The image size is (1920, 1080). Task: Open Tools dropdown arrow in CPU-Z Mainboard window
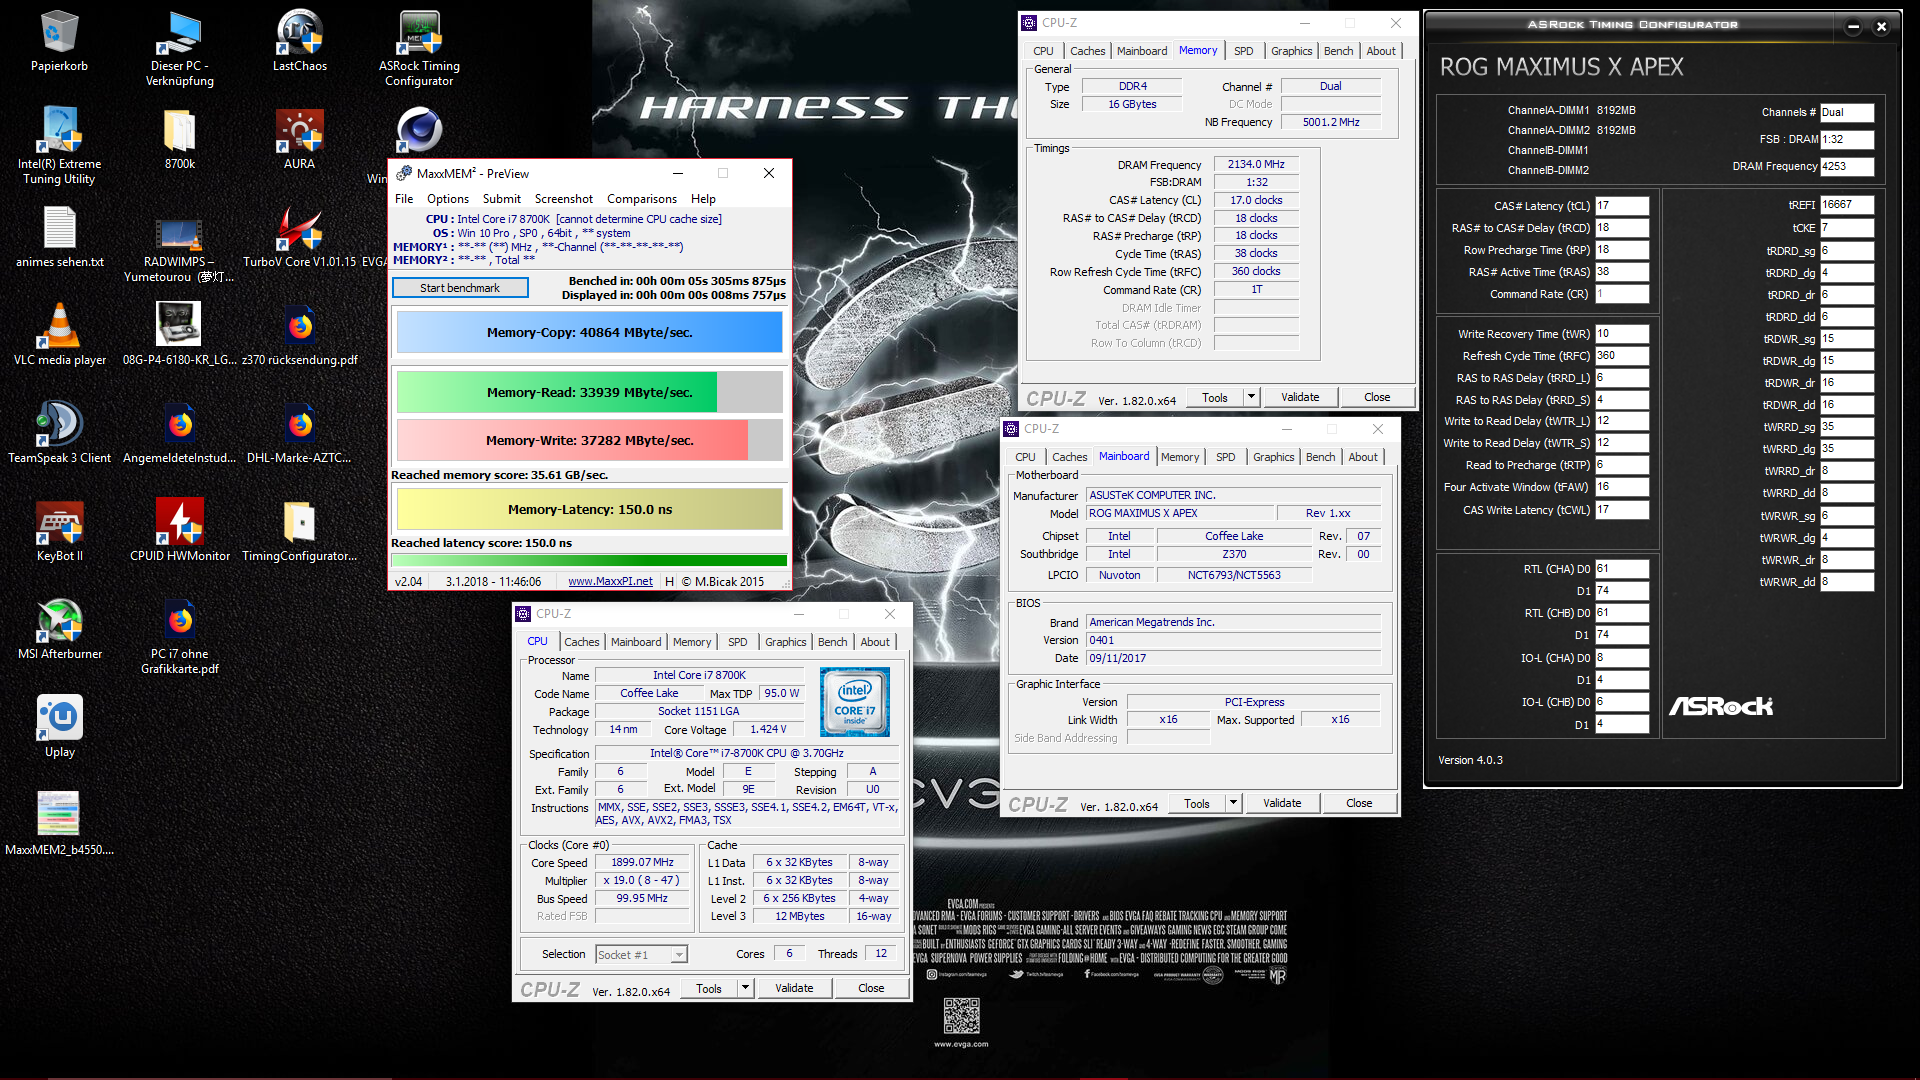pyautogui.click(x=1232, y=803)
